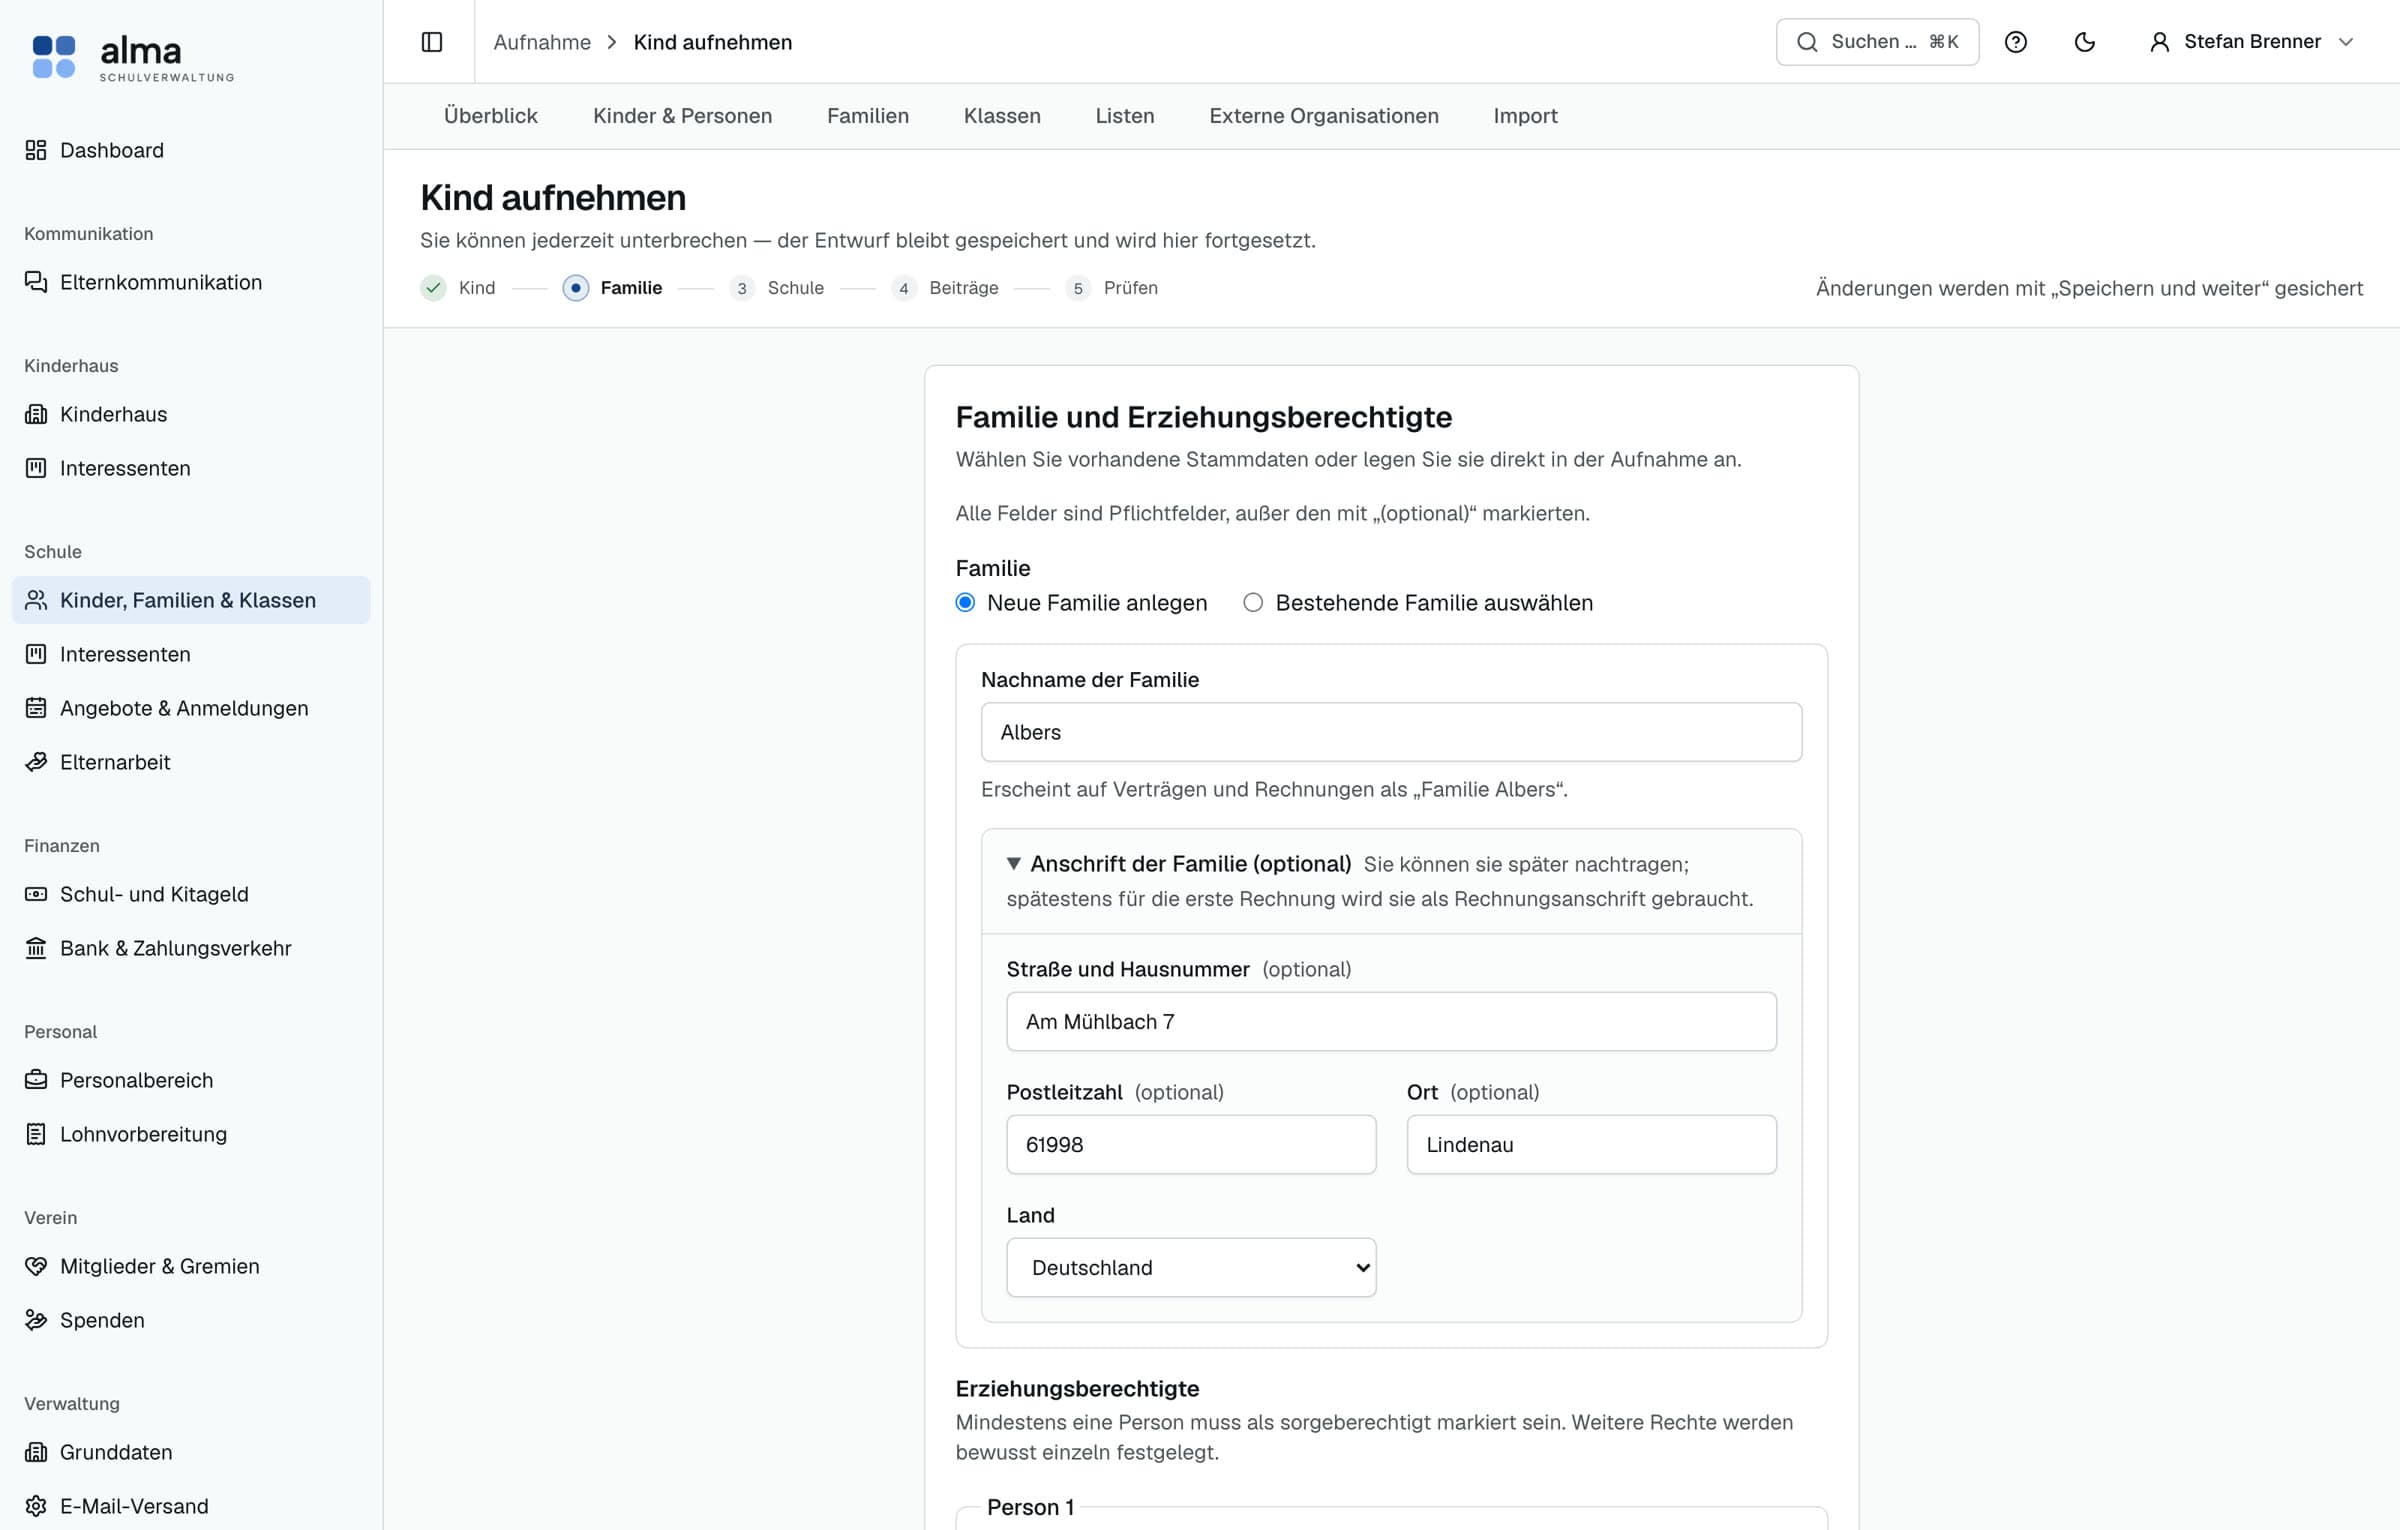The width and height of the screenshot is (2400, 1530).
Task: Select Bestehende Familie auswählen radio
Action: [1253, 603]
